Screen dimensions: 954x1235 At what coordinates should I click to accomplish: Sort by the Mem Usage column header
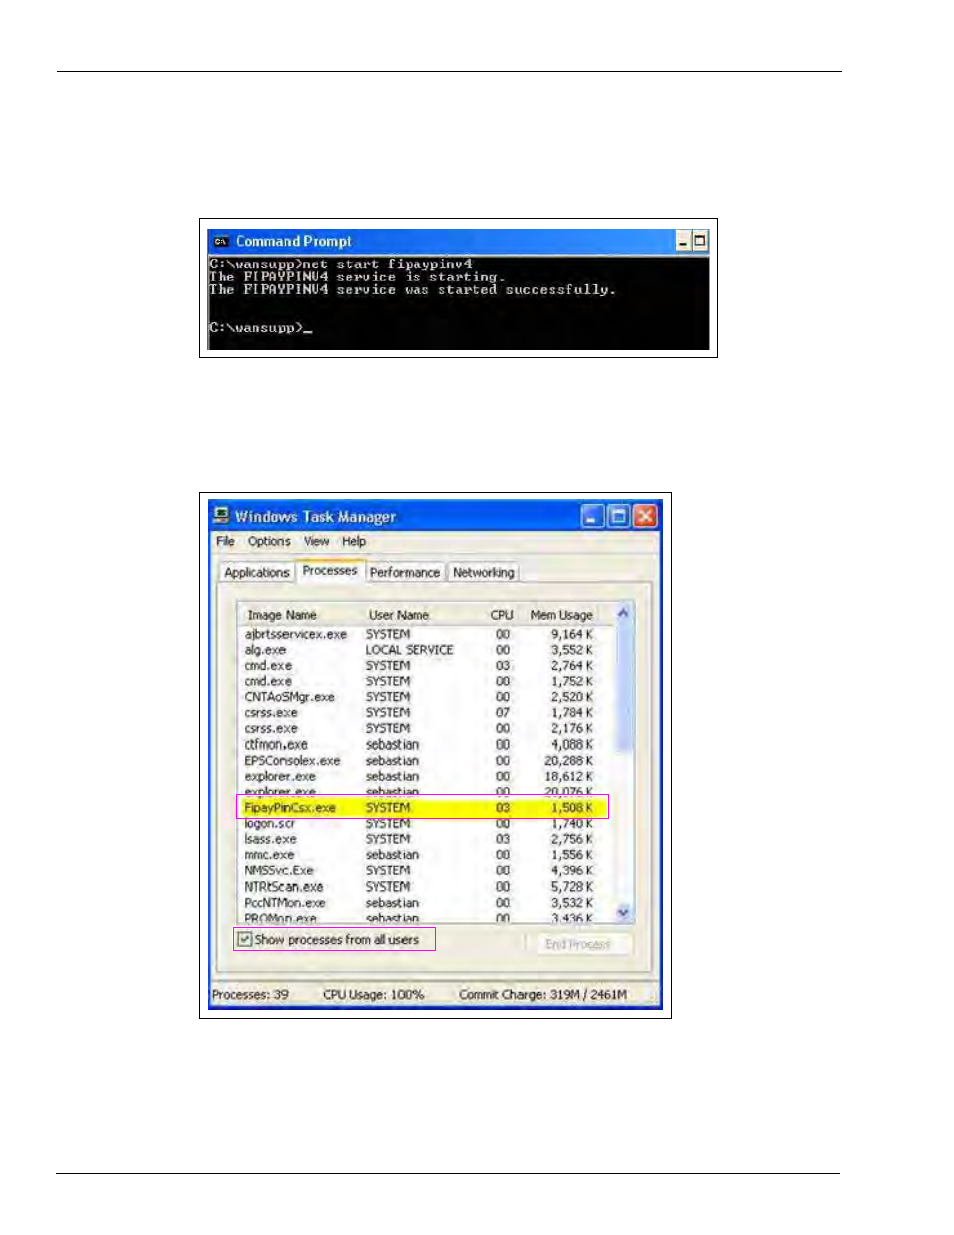click(x=562, y=615)
